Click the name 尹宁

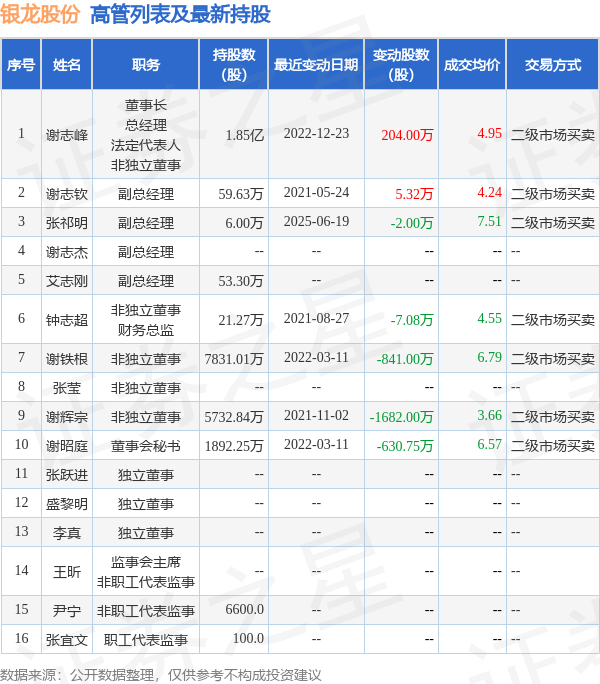(x=67, y=611)
